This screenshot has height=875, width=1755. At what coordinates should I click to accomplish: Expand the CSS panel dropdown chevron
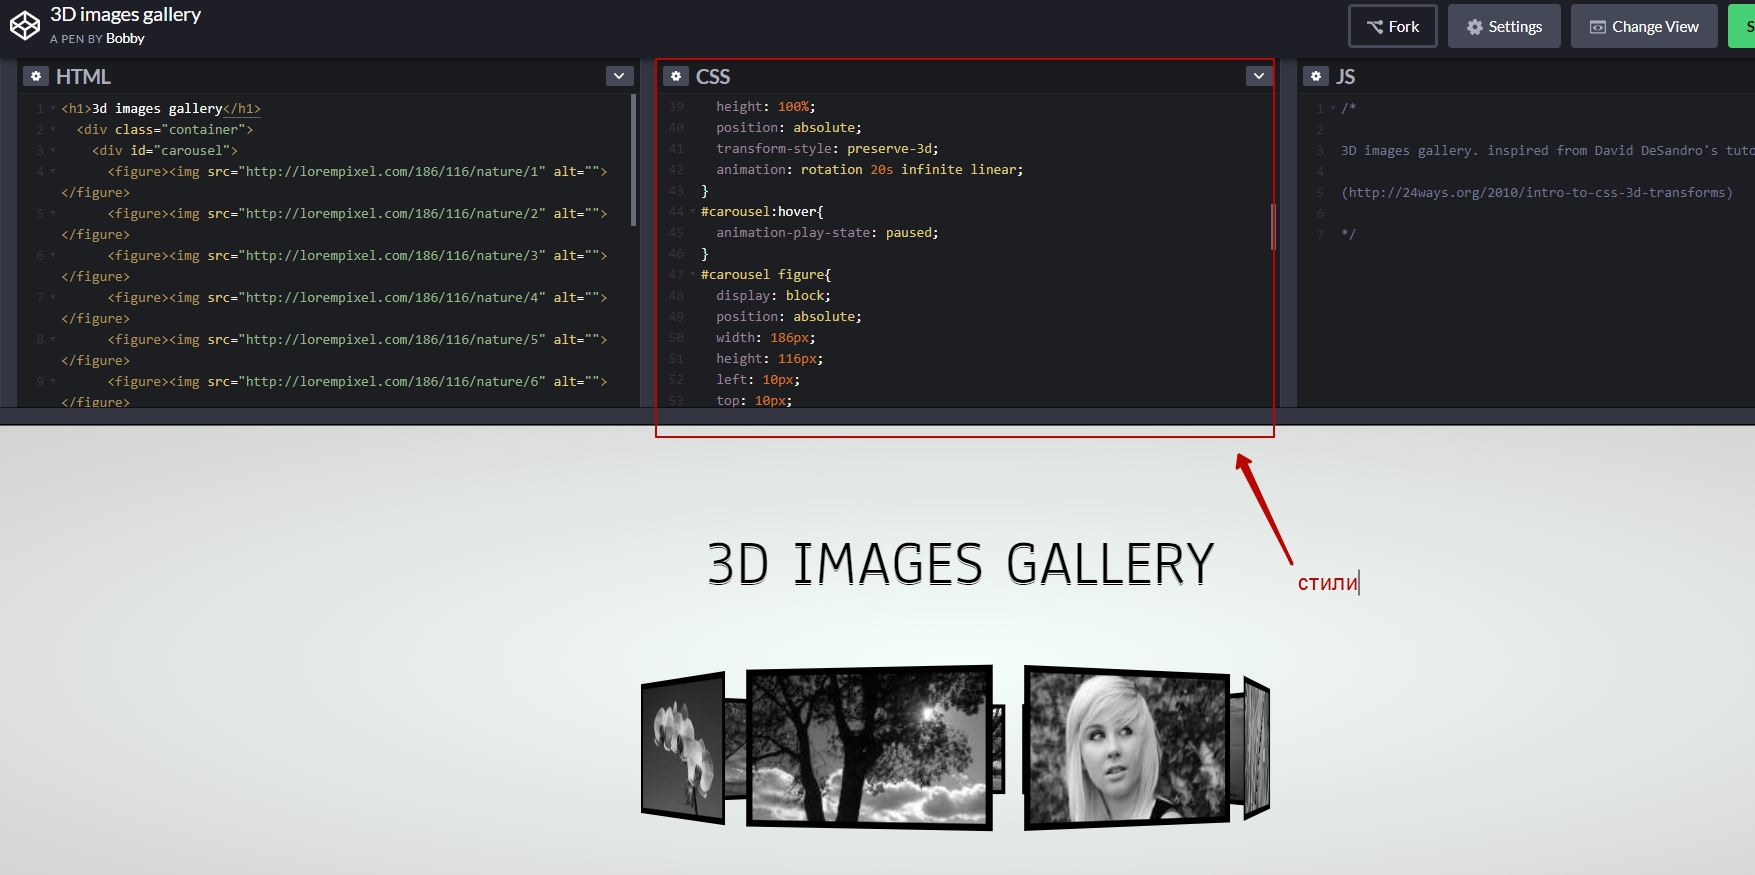1259,76
